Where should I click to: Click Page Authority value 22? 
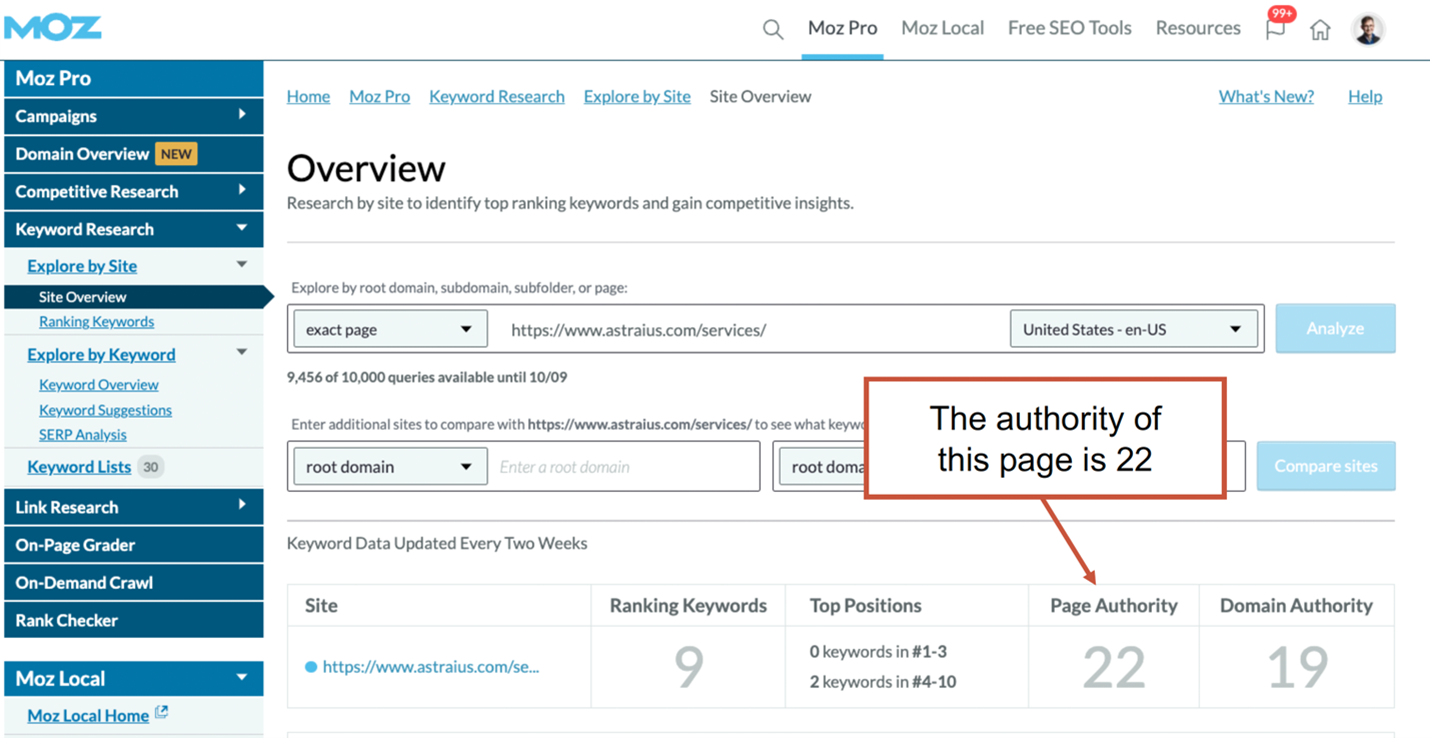click(x=1113, y=668)
